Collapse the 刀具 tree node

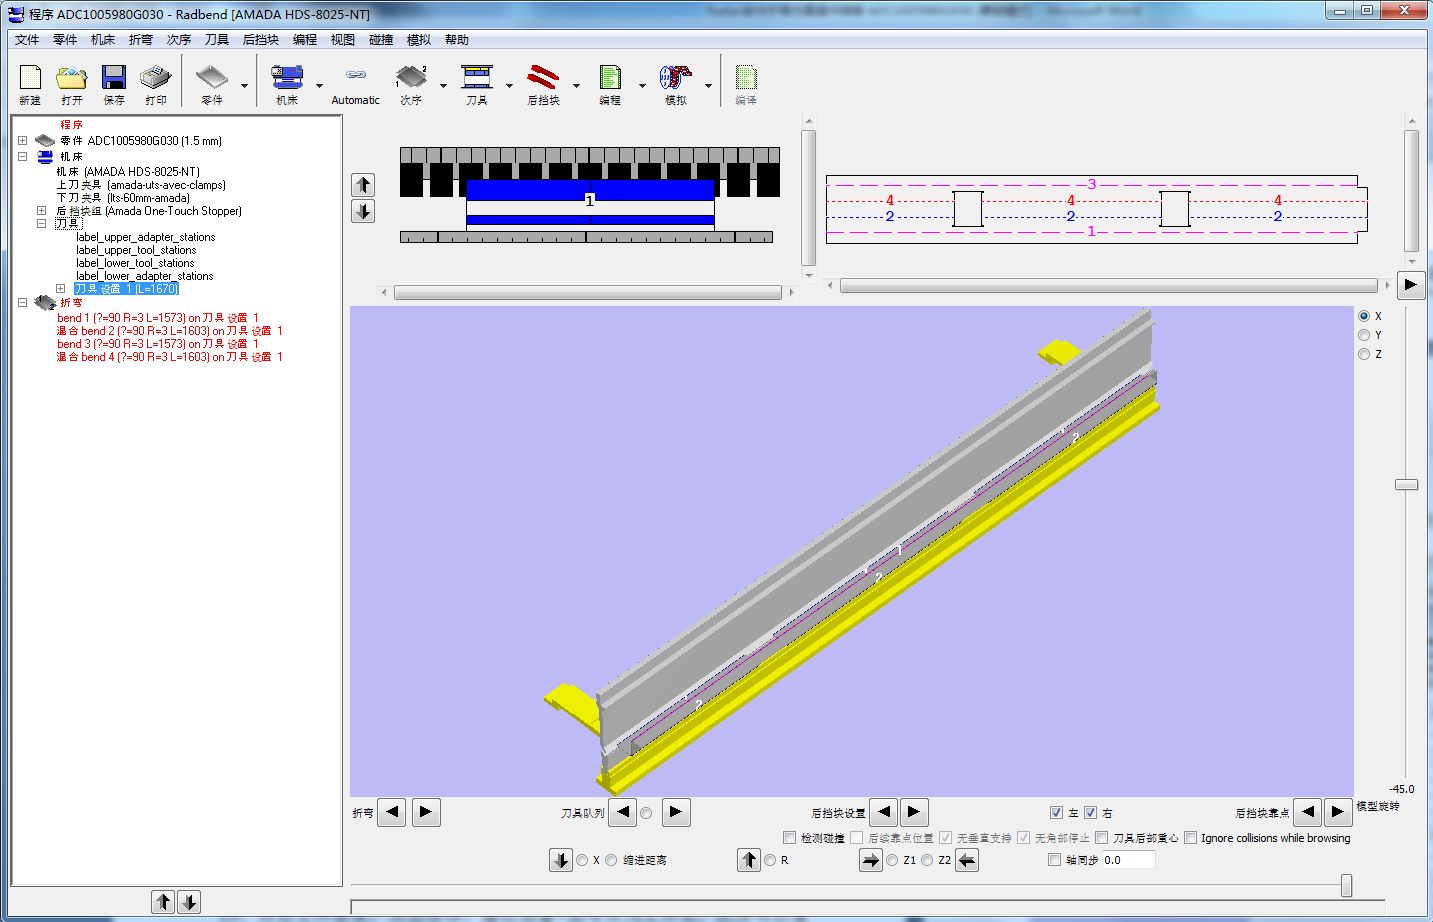[x=41, y=224]
